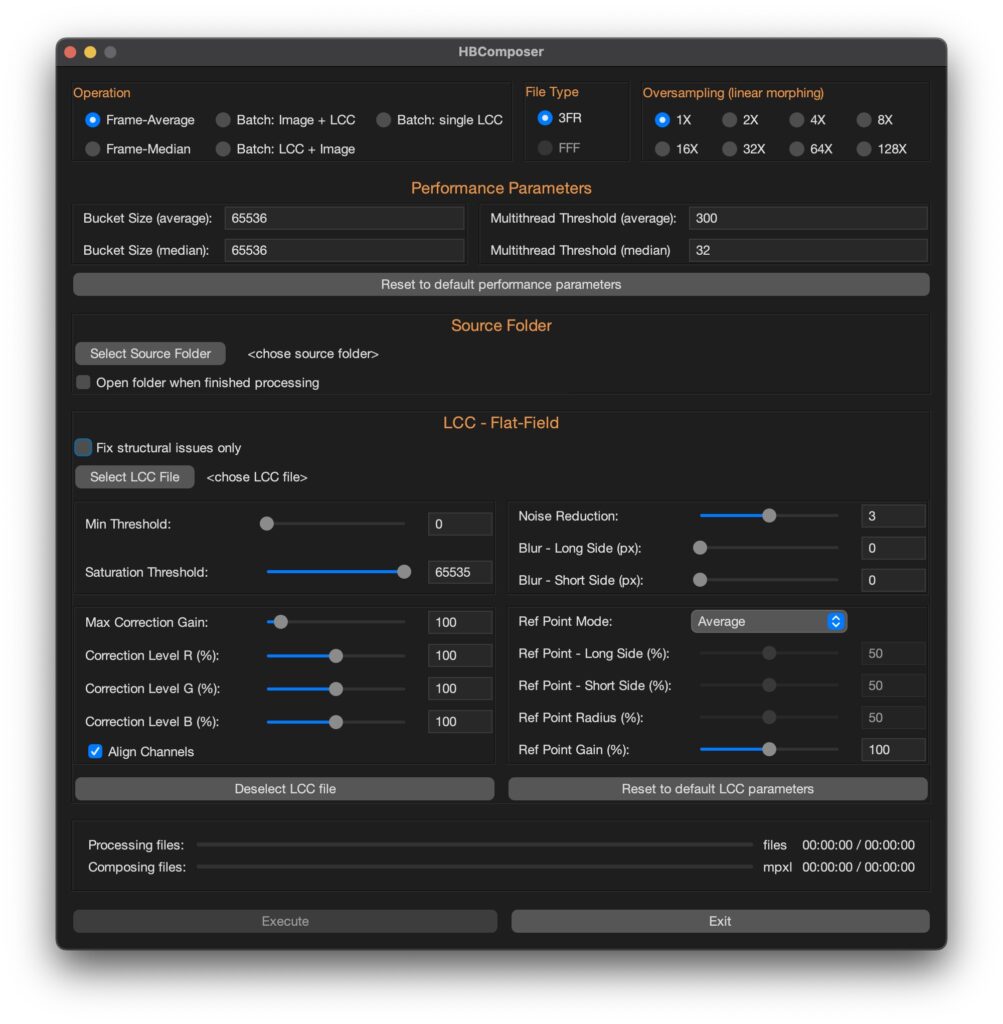
Task: Click the Blur - Short Side value field
Action: [x=893, y=580]
